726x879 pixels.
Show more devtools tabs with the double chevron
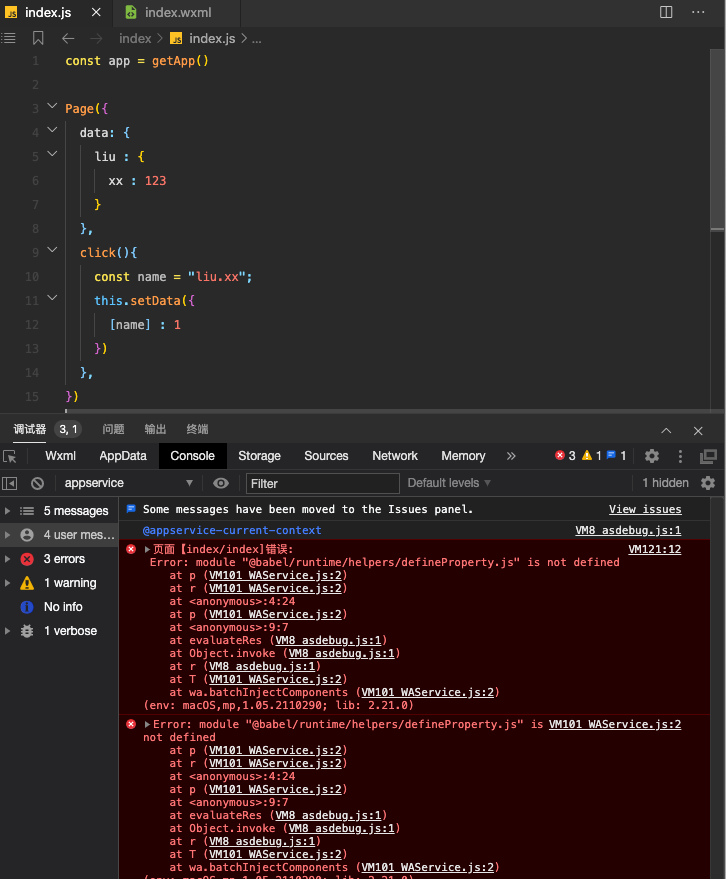click(x=511, y=456)
